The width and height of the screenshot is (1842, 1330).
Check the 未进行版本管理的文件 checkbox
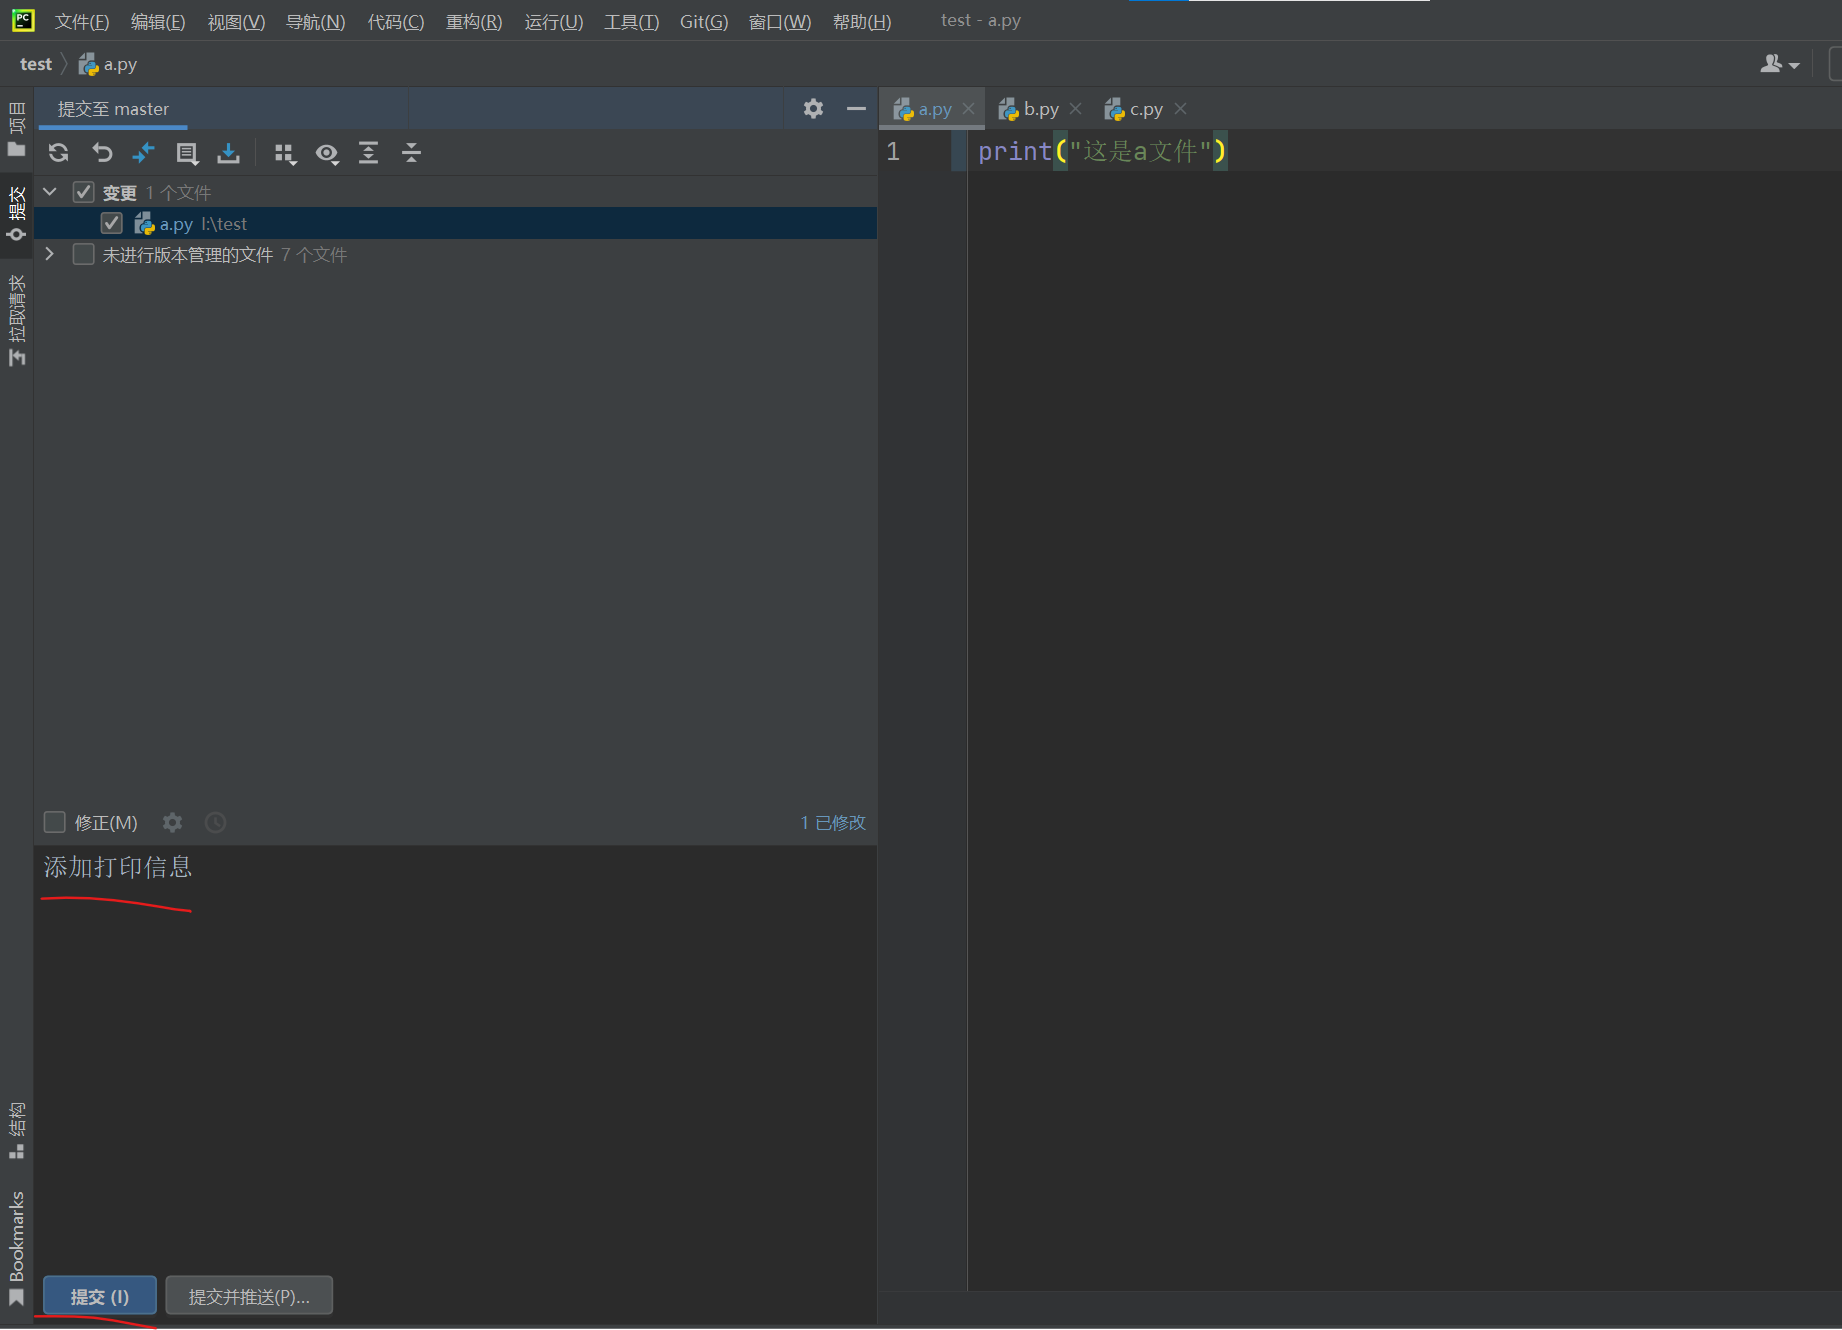84,254
